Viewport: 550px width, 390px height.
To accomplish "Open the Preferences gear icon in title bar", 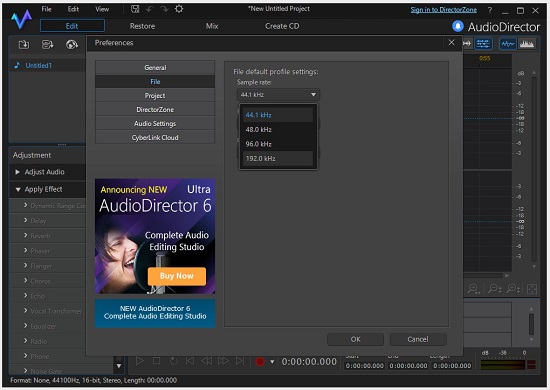I will click(x=179, y=9).
